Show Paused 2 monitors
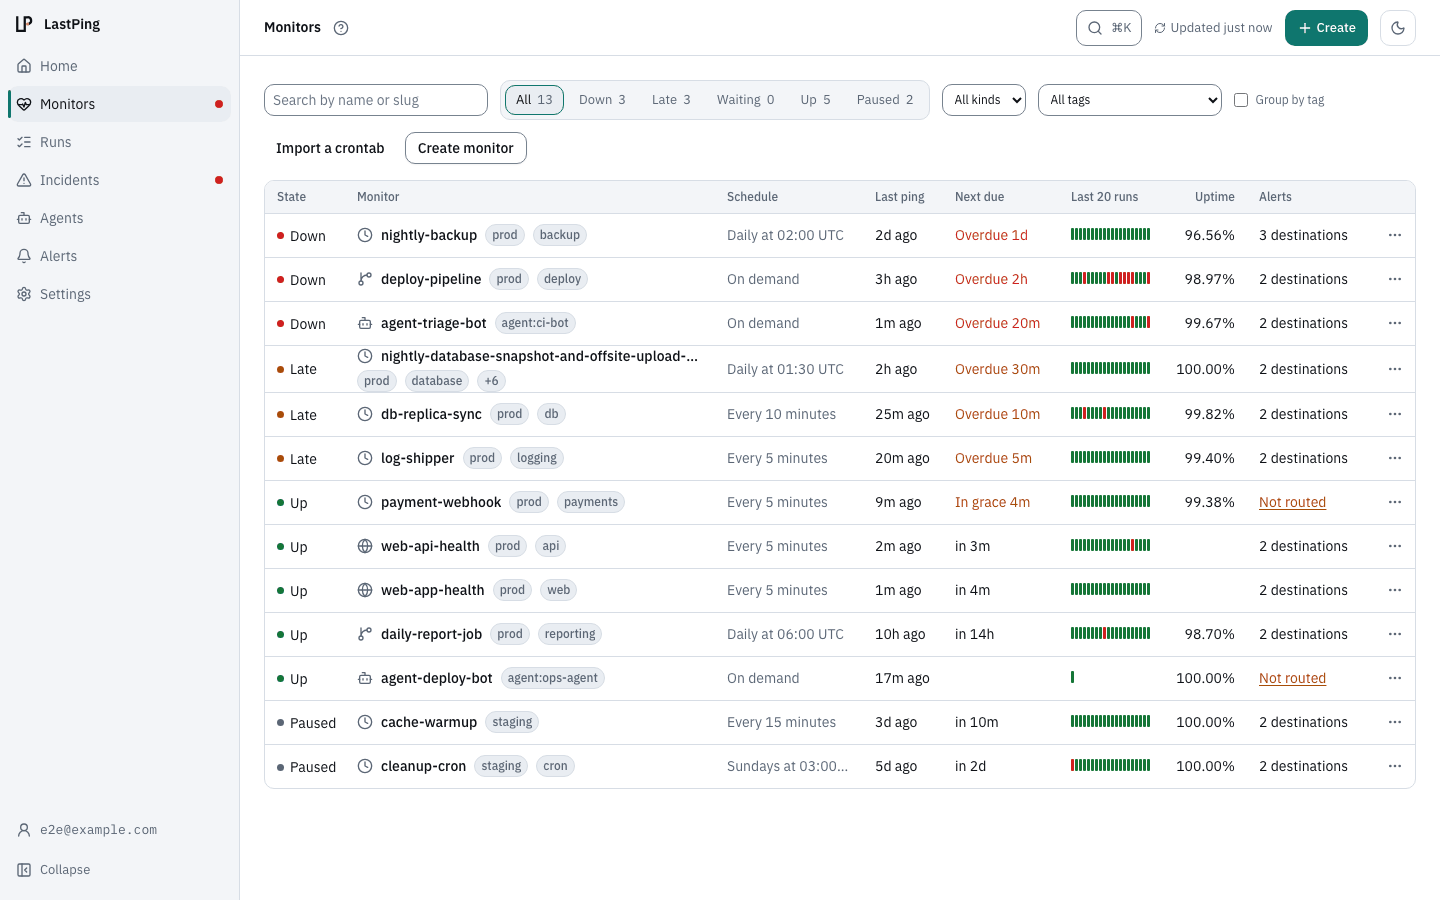The image size is (1440, 900). coord(885,100)
